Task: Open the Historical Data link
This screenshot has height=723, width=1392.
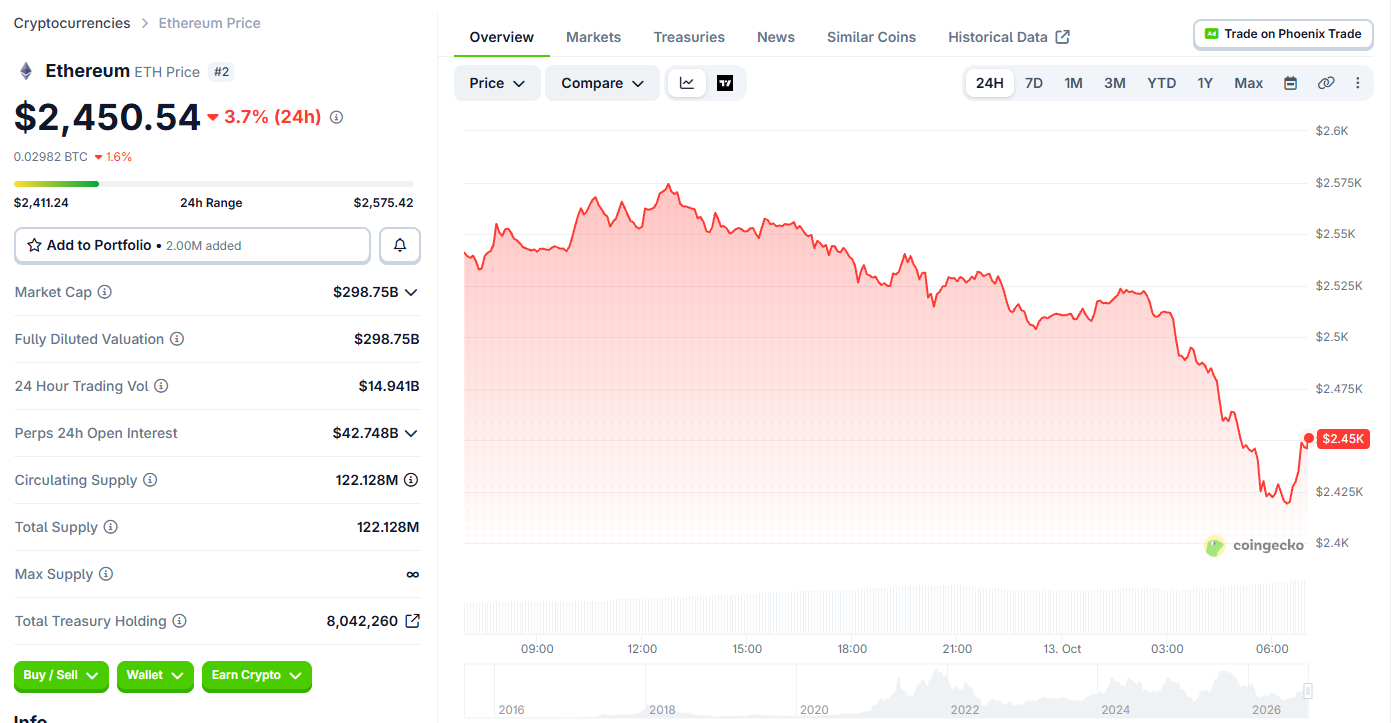Action: click(1009, 37)
